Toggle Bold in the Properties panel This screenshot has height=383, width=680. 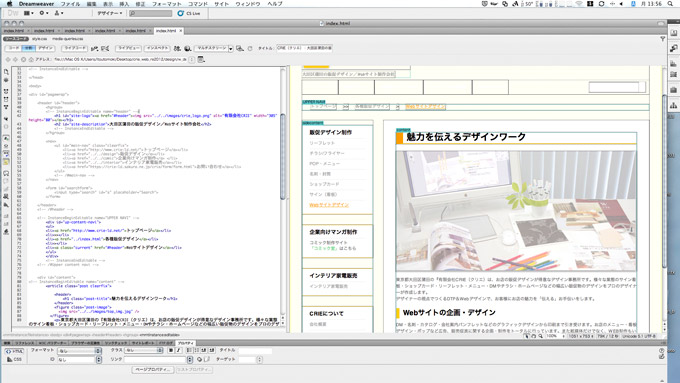click(x=171, y=350)
